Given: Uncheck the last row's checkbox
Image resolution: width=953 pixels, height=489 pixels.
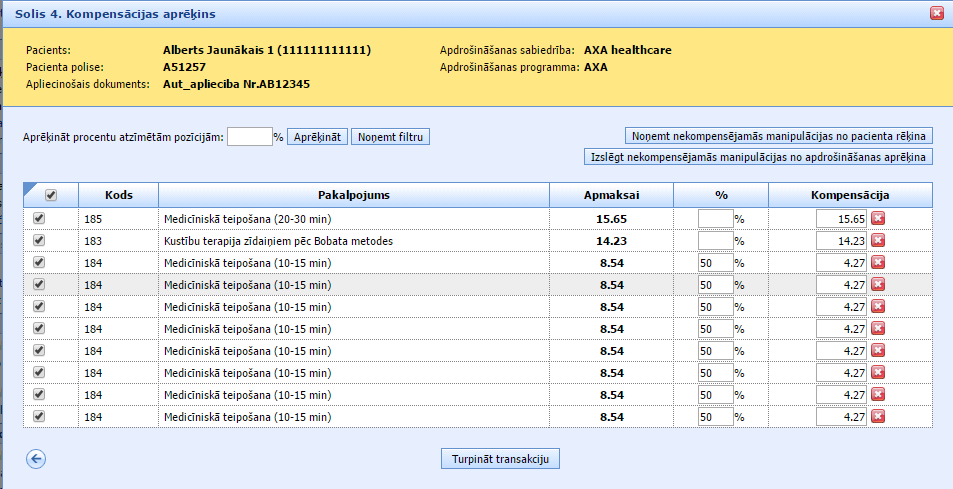Looking at the screenshot, I should (40, 416).
